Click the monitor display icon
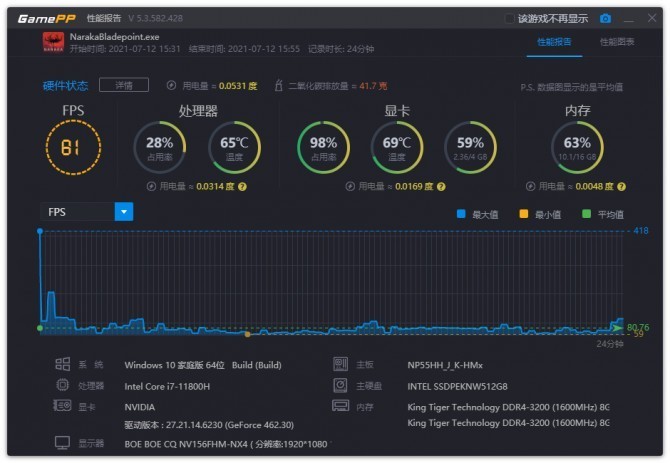Image resolution: width=670 pixels, height=463 pixels. (x=62, y=442)
